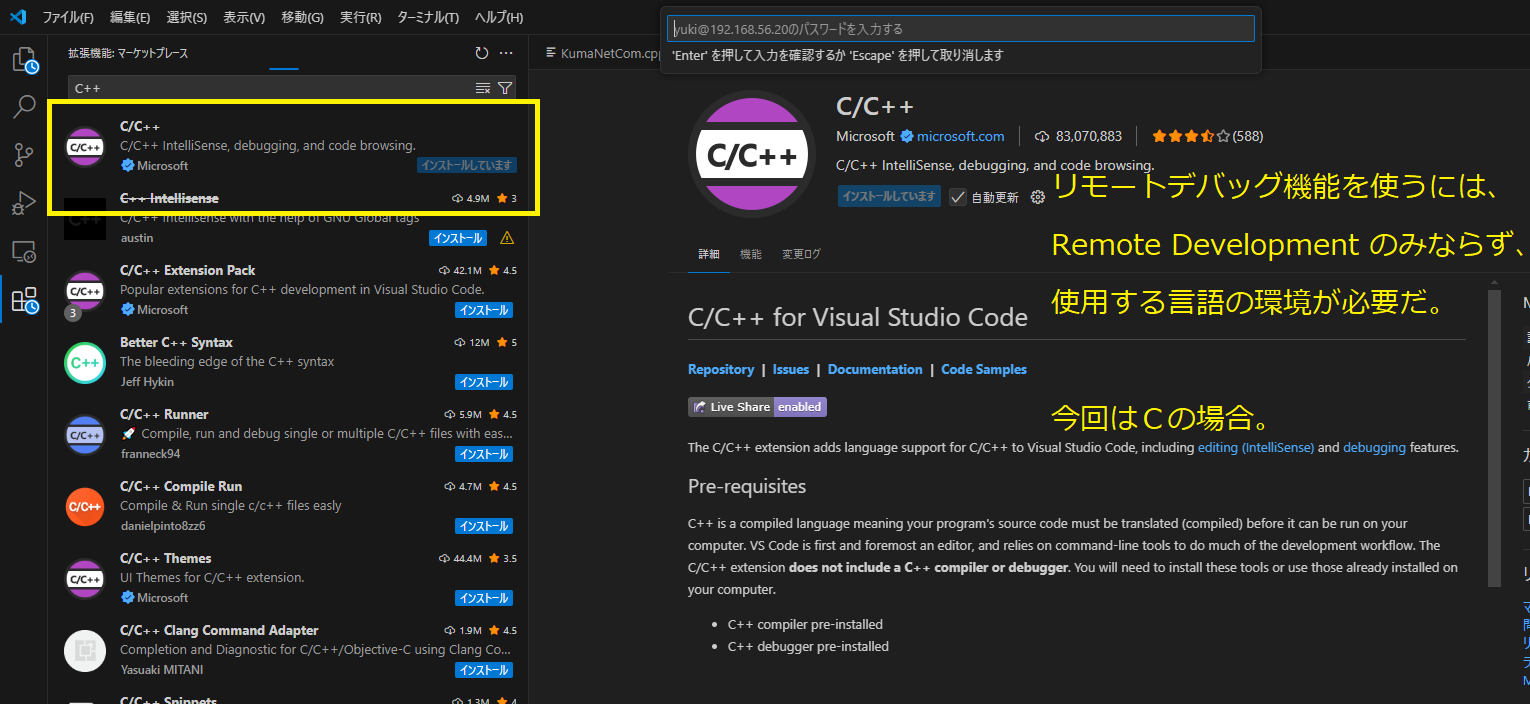Click the VS Code logo in the title bar
Viewport: 1530px width, 704px height.
point(17,17)
